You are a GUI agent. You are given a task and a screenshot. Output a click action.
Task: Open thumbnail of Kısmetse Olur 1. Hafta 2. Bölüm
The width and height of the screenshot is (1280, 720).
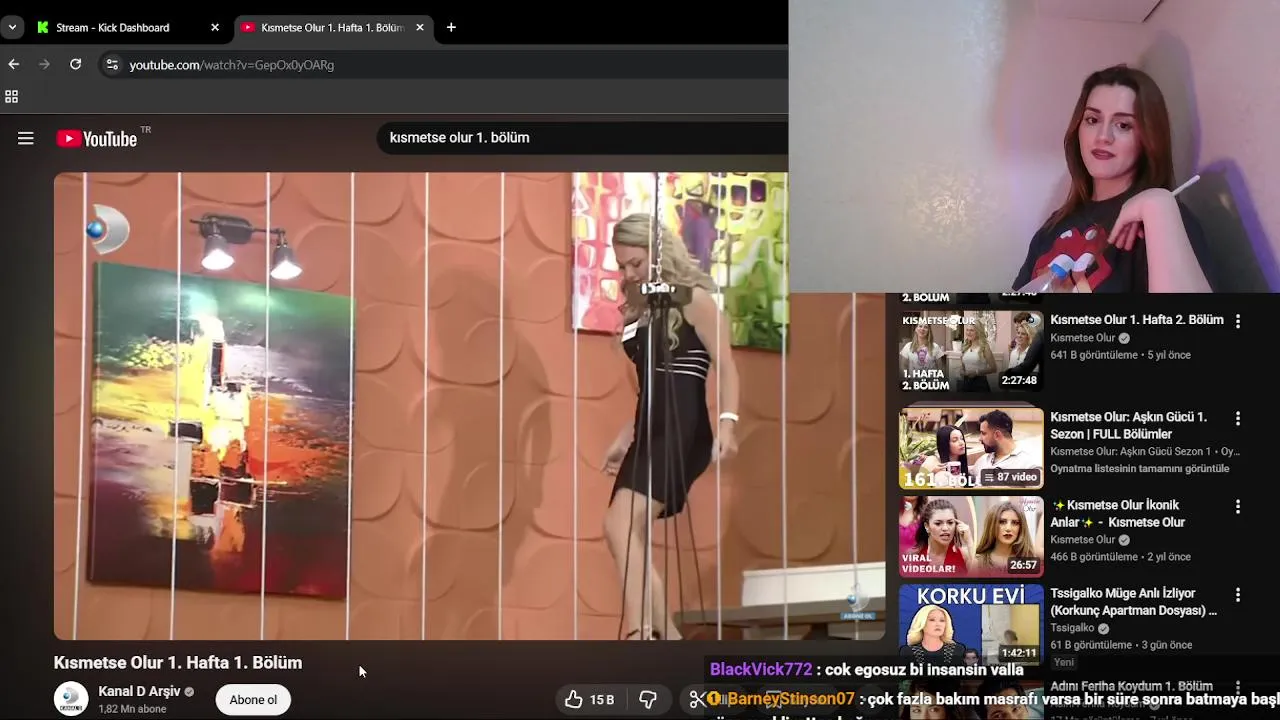[971, 352]
